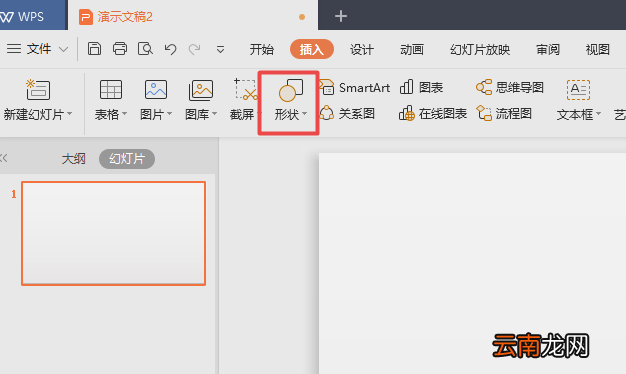
Task: Click the 流程图 flowchart button
Action: tap(504, 114)
